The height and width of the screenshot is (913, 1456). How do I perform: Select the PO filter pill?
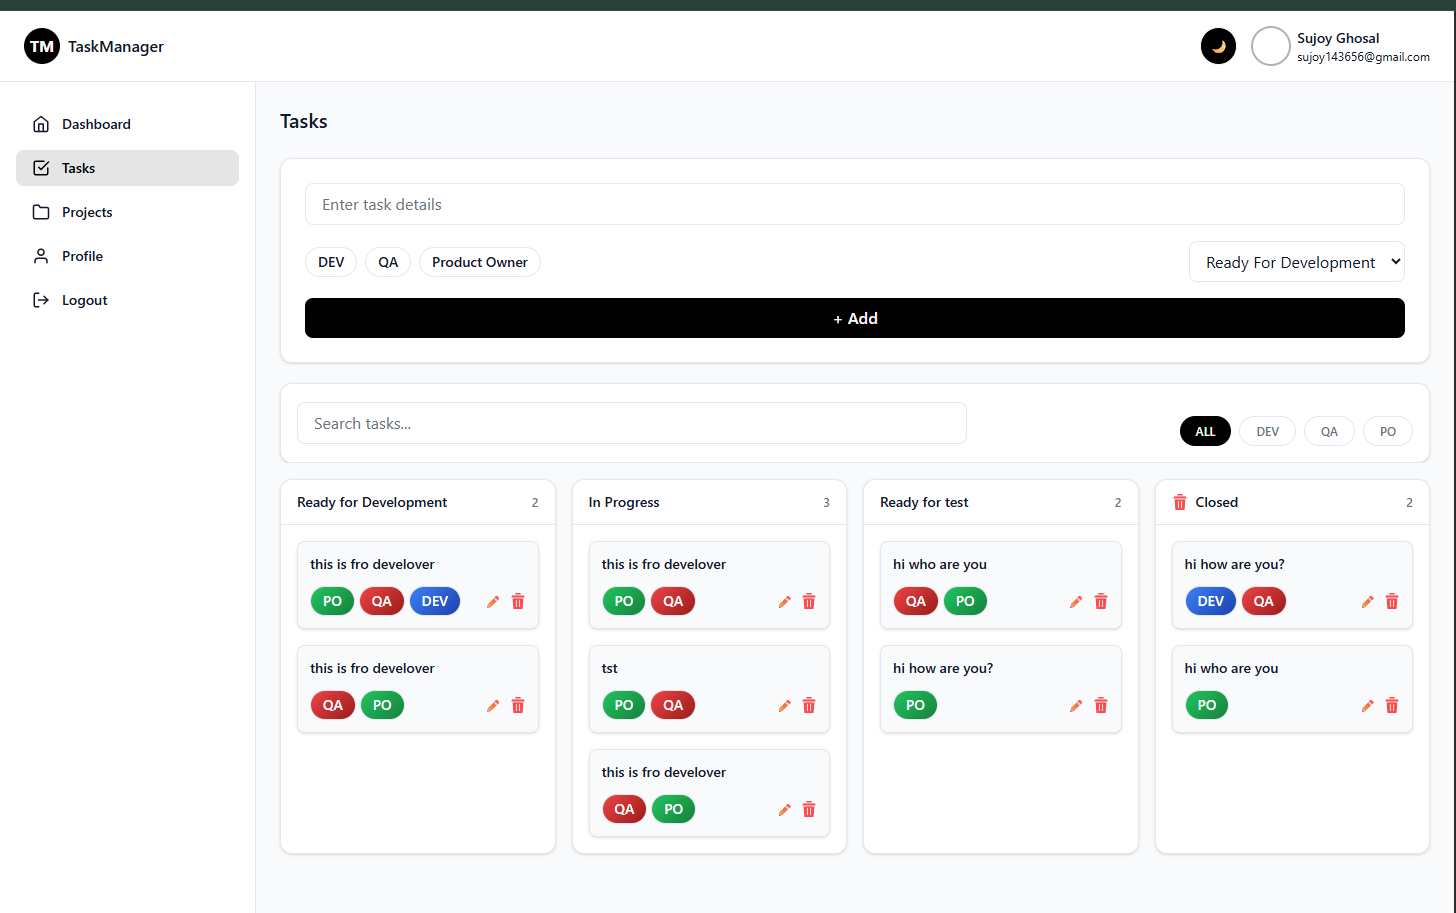click(1388, 430)
